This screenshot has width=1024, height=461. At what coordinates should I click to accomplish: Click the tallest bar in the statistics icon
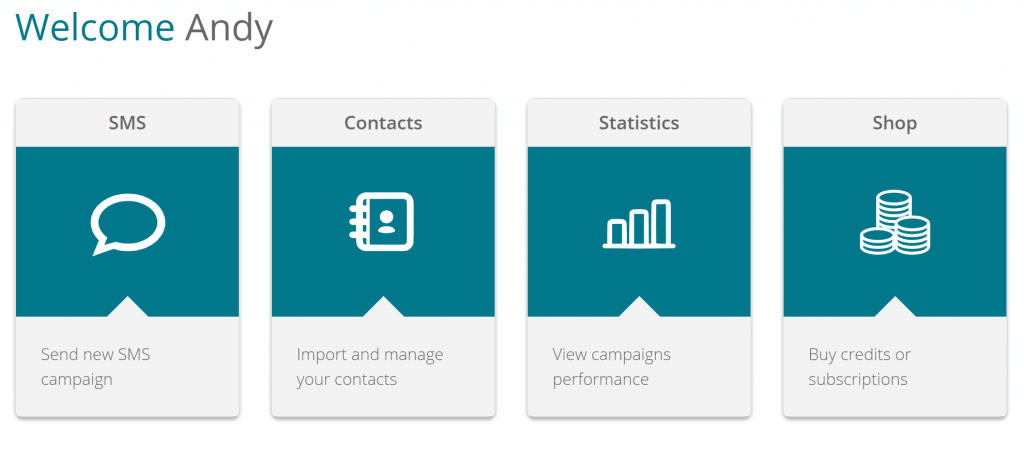(x=662, y=221)
